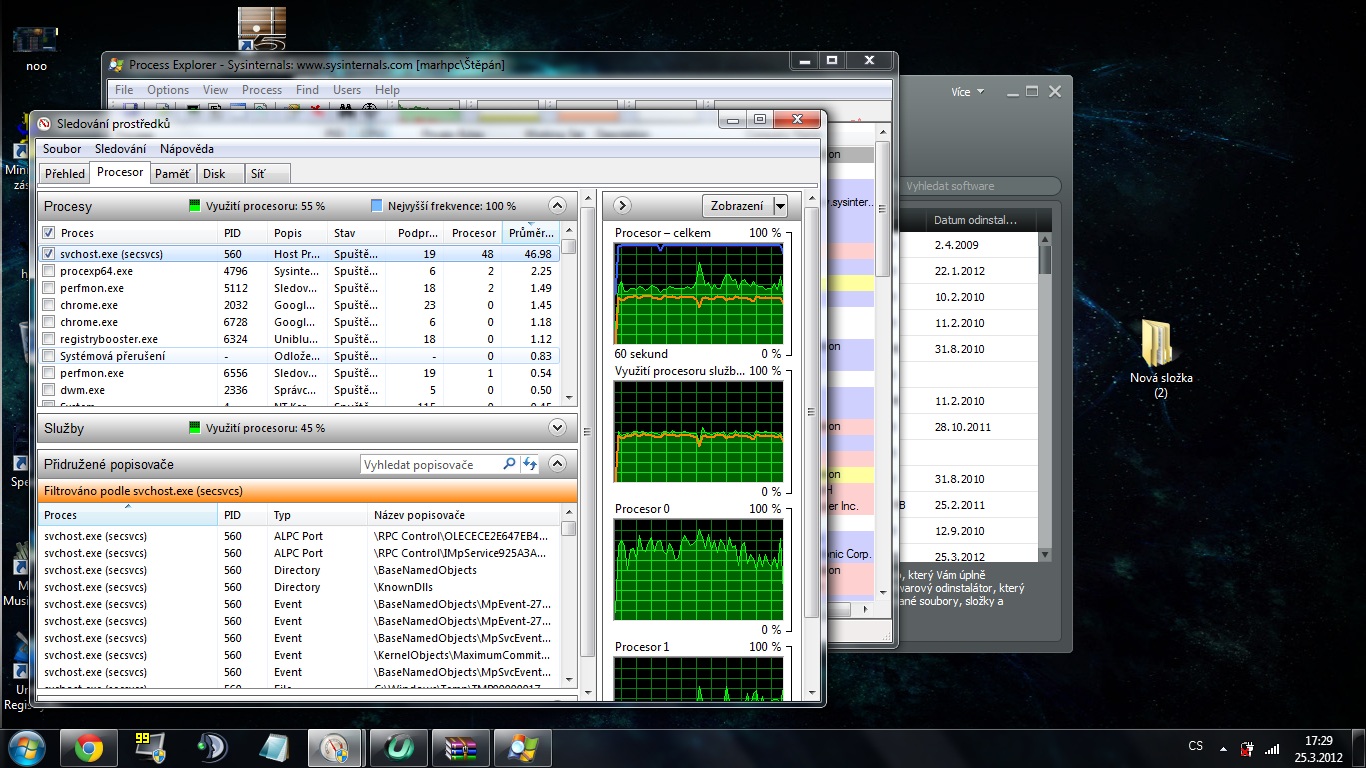Click the refresh icon next to handles search
This screenshot has width=1366, height=768.
pyautogui.click(x=530, y=464)
